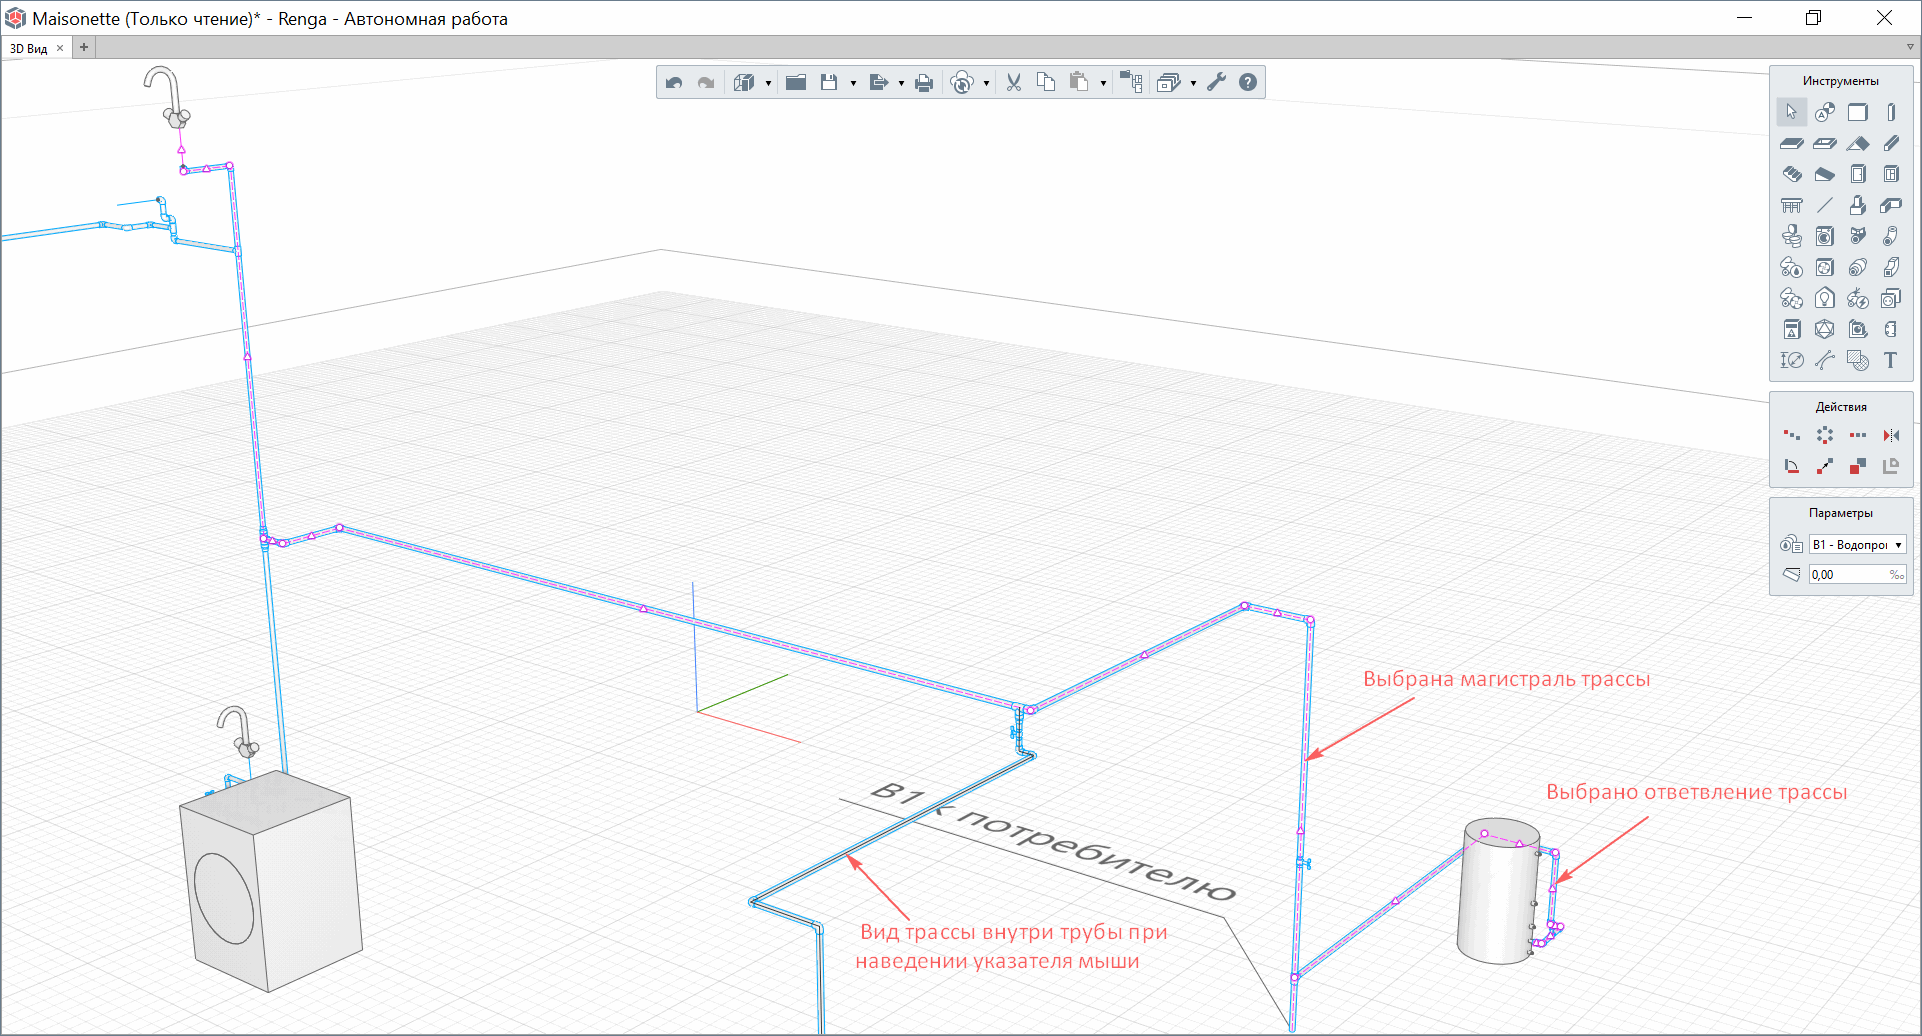Open the В1 - Водопровод system dropdown
The height and width of the screenshot is (1036, 1922).
[x=1858, y=545]
